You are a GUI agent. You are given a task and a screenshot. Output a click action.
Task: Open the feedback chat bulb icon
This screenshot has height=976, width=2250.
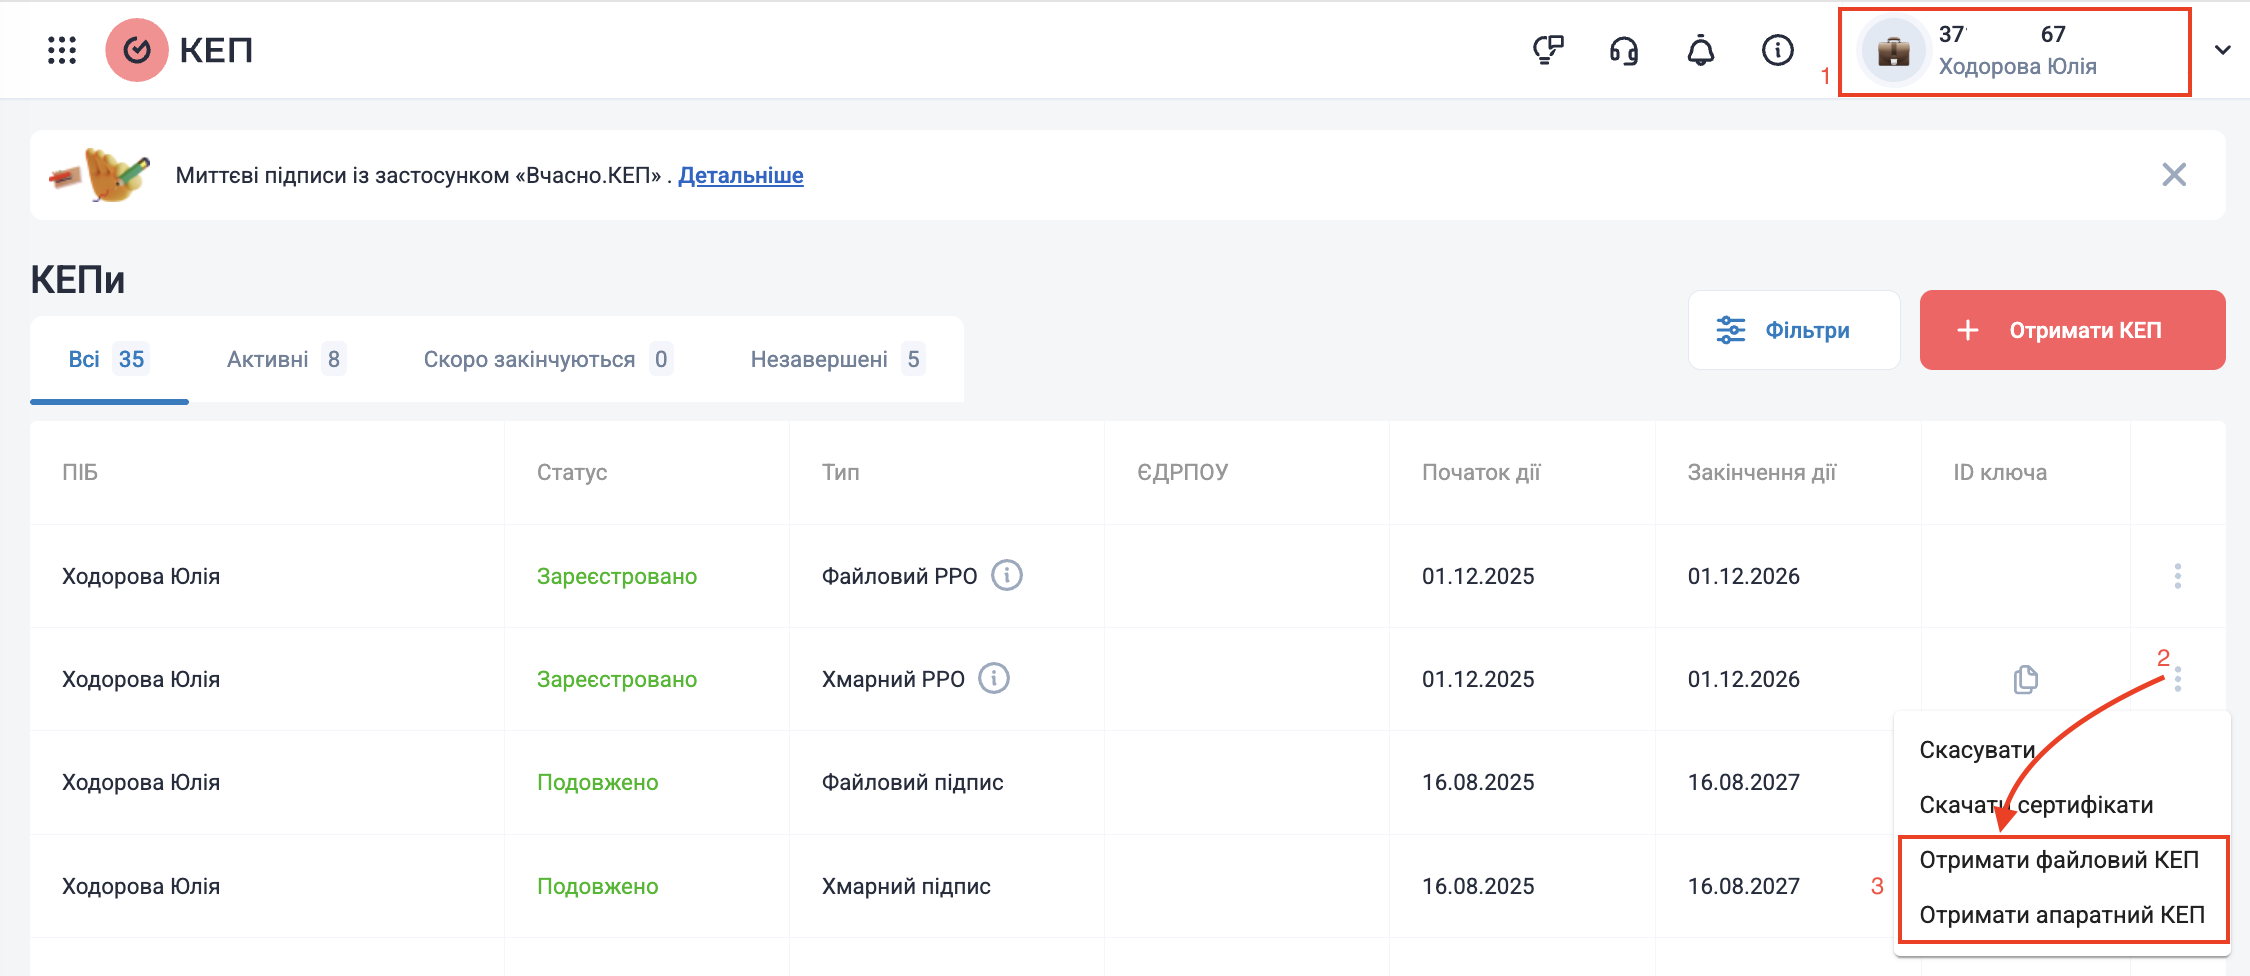coord(1548,50)
